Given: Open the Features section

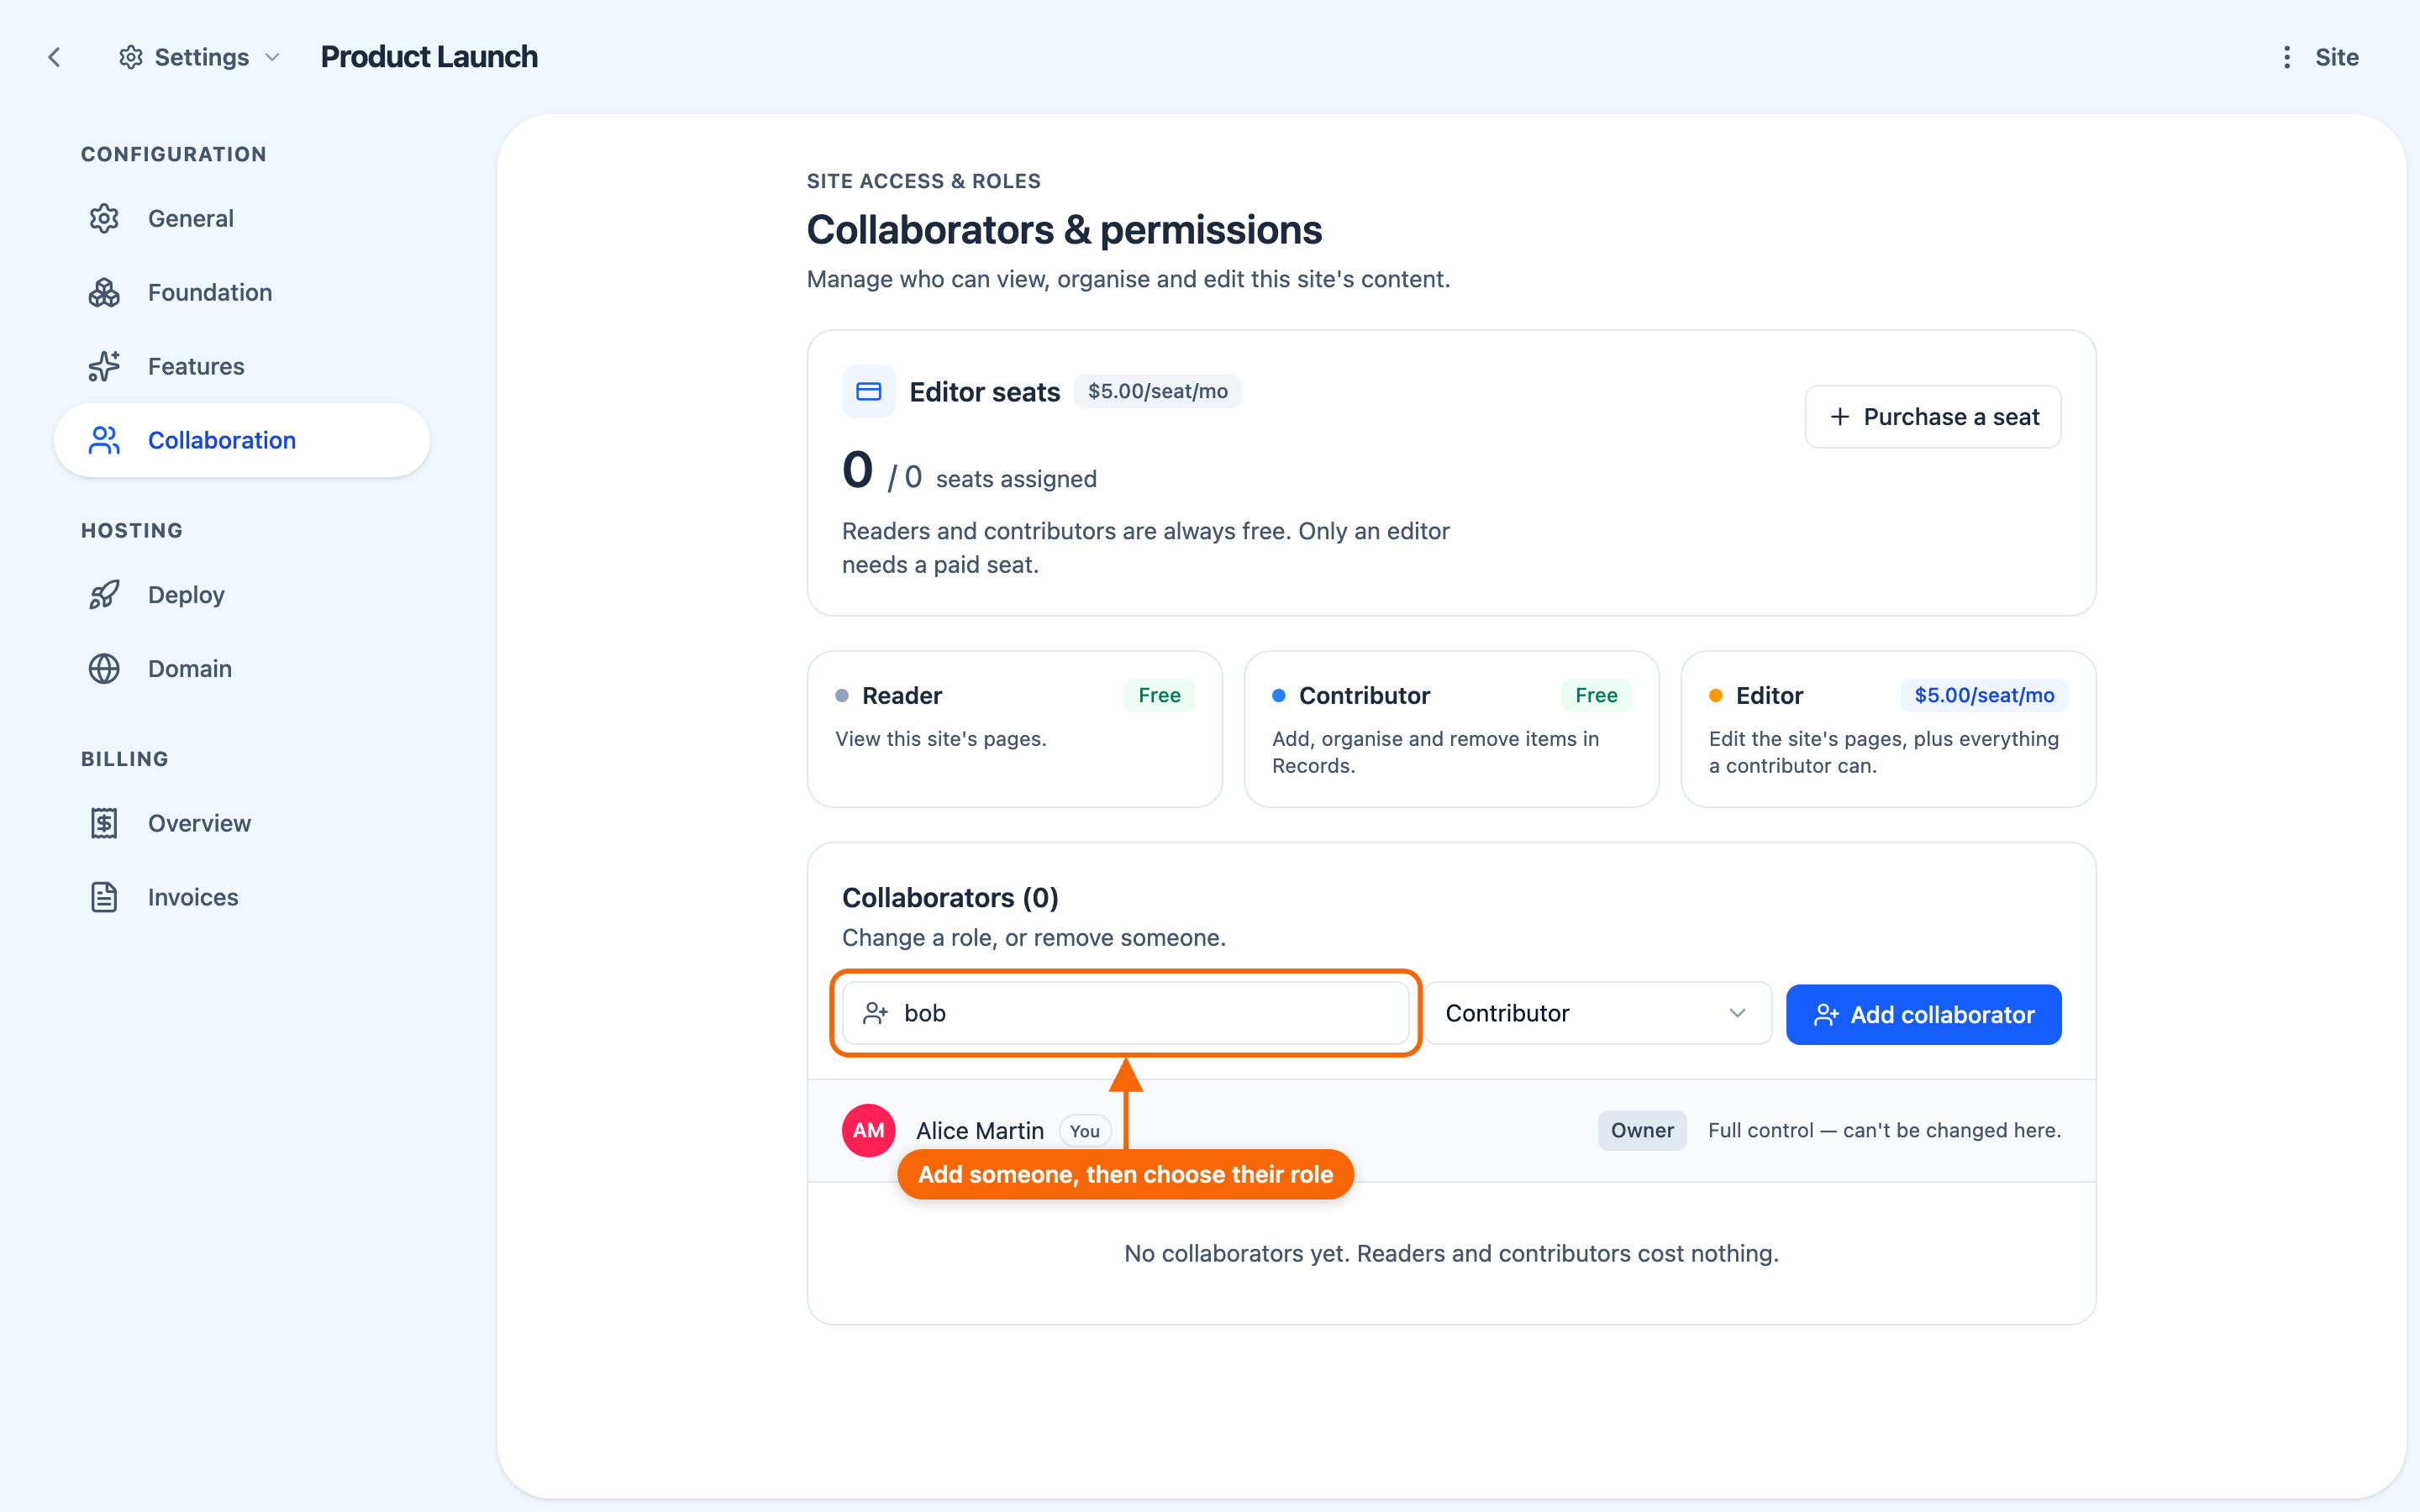Looking at the screenshot, I should (x=242, y=366).
